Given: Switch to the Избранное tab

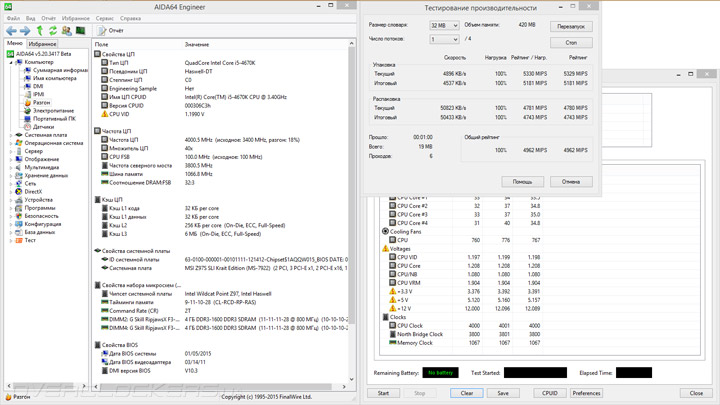Looking at the screenshot, I should tap(42, 44).
